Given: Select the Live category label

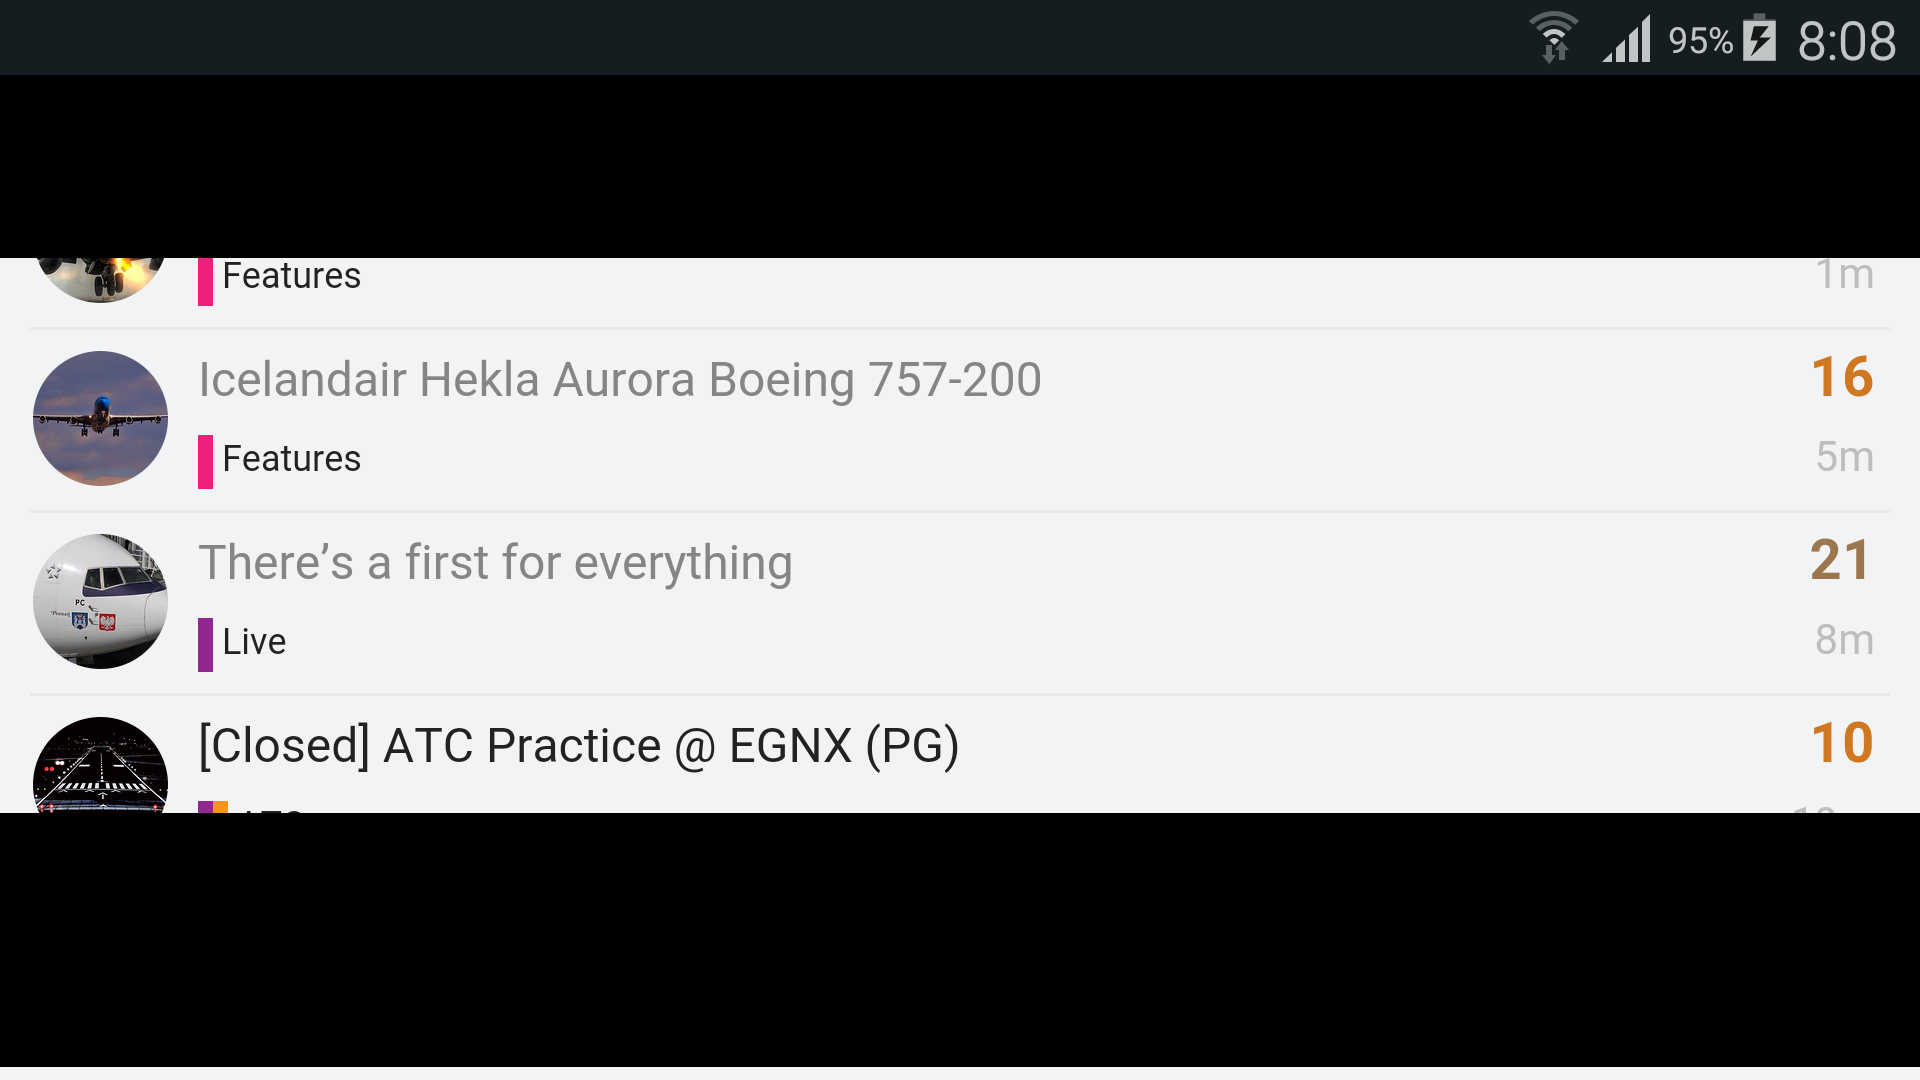Looking at the screenshot, I should [x=253, y=642].
